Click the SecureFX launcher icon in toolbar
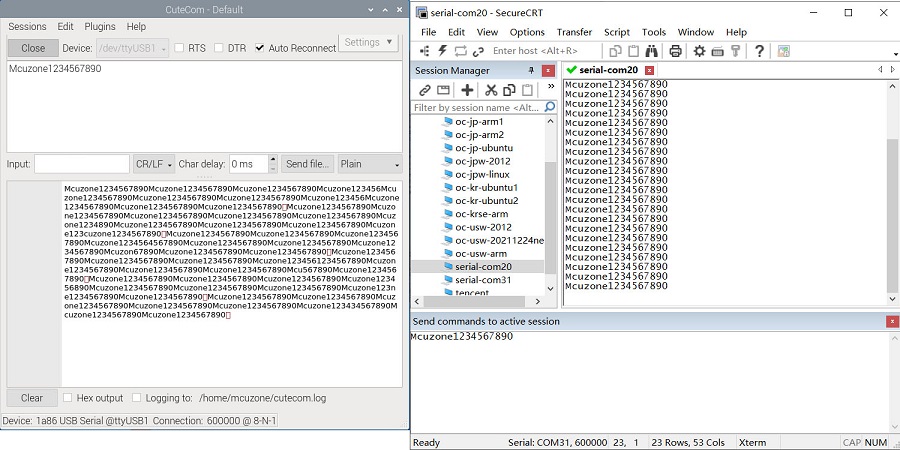The image size is (900, 450). click(x=783, y=51)
